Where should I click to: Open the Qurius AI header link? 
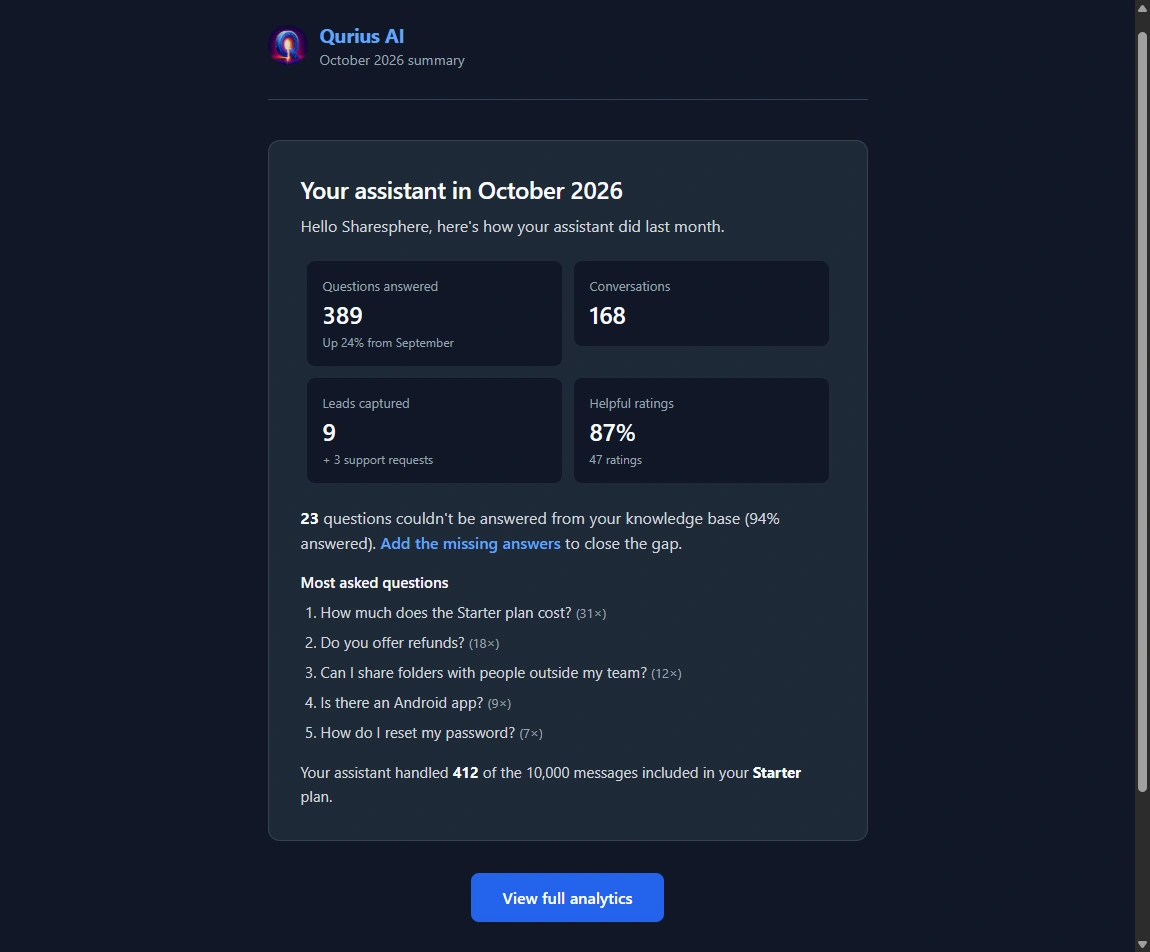click(x=362, y=36)
